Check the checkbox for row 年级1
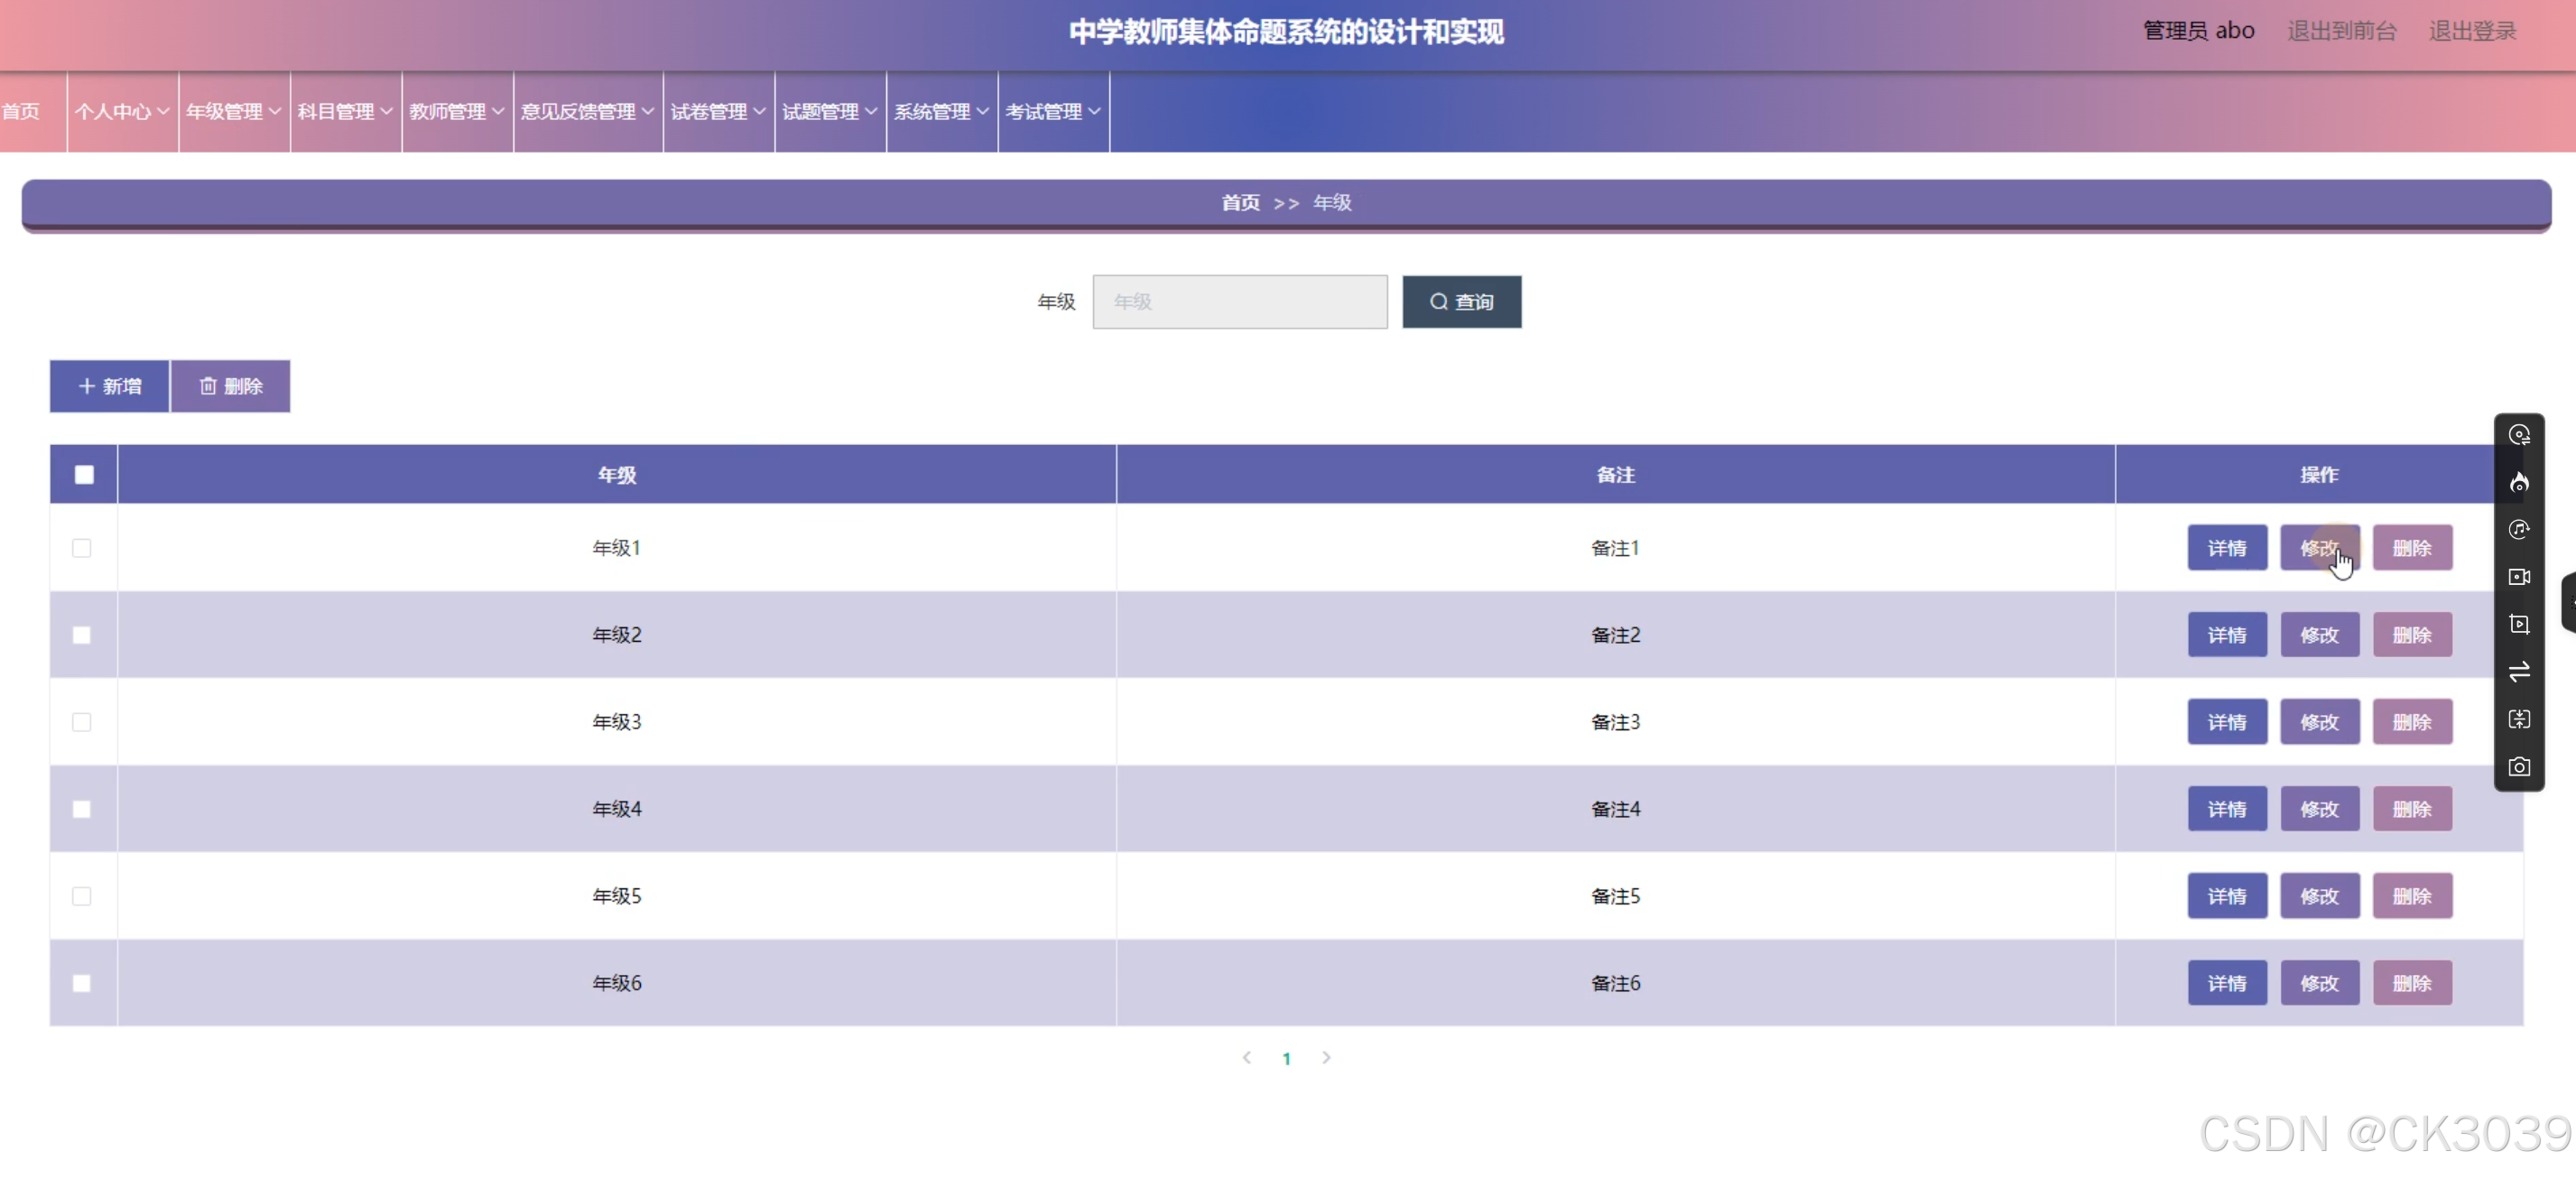 click(82, 548)
